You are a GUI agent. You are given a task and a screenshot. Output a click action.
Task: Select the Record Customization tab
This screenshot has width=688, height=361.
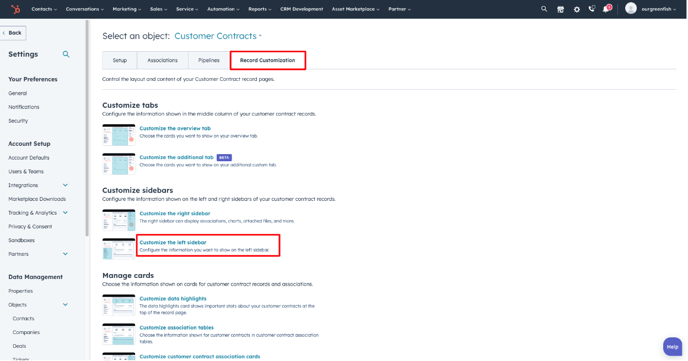click(268, 61)
